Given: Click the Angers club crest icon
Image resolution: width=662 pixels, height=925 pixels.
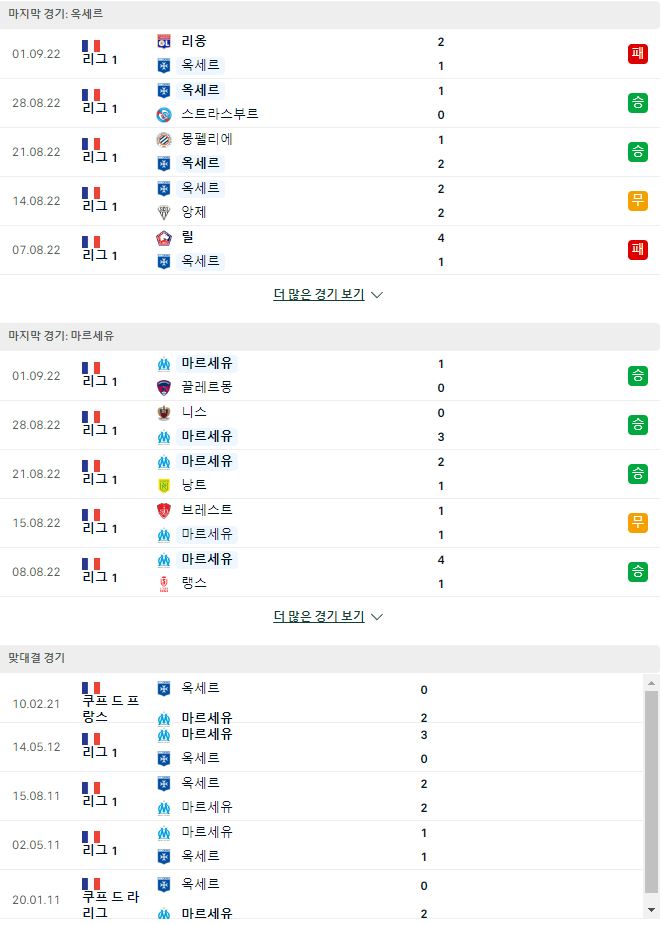Looking at the screenshot, I should click(164, 212).
